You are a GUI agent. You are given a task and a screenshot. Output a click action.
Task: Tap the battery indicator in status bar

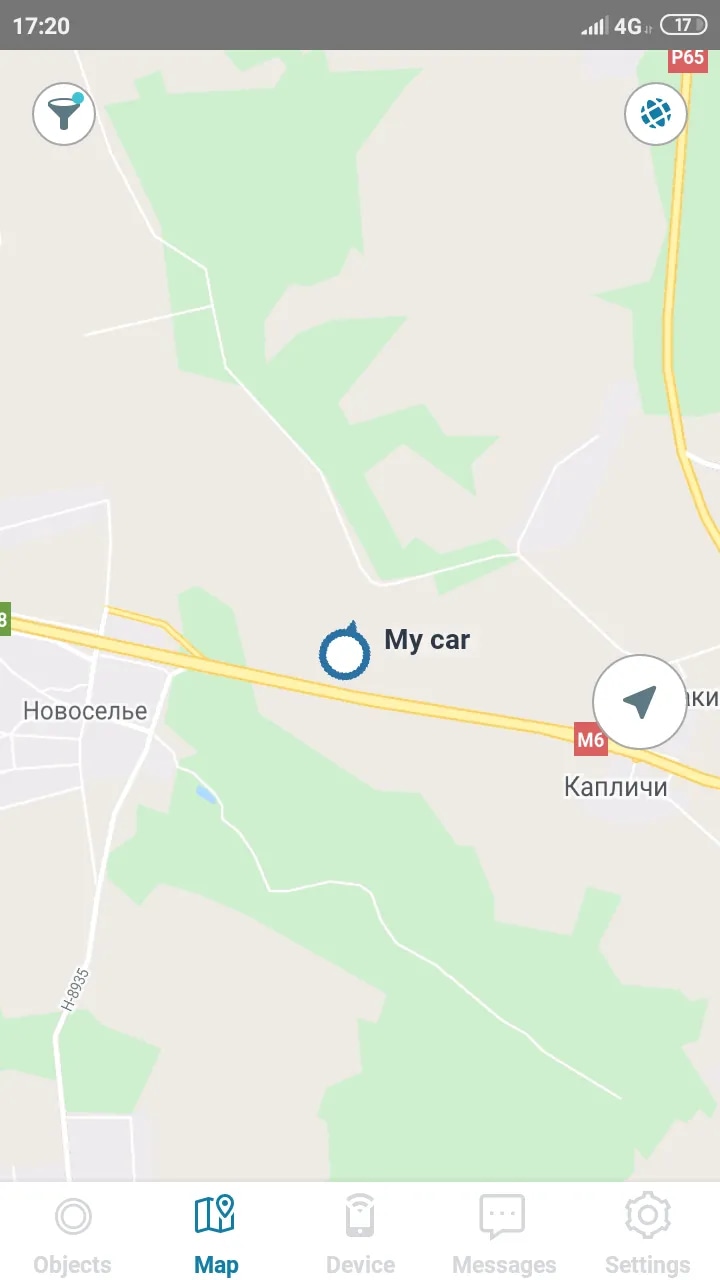coord(683,26)
